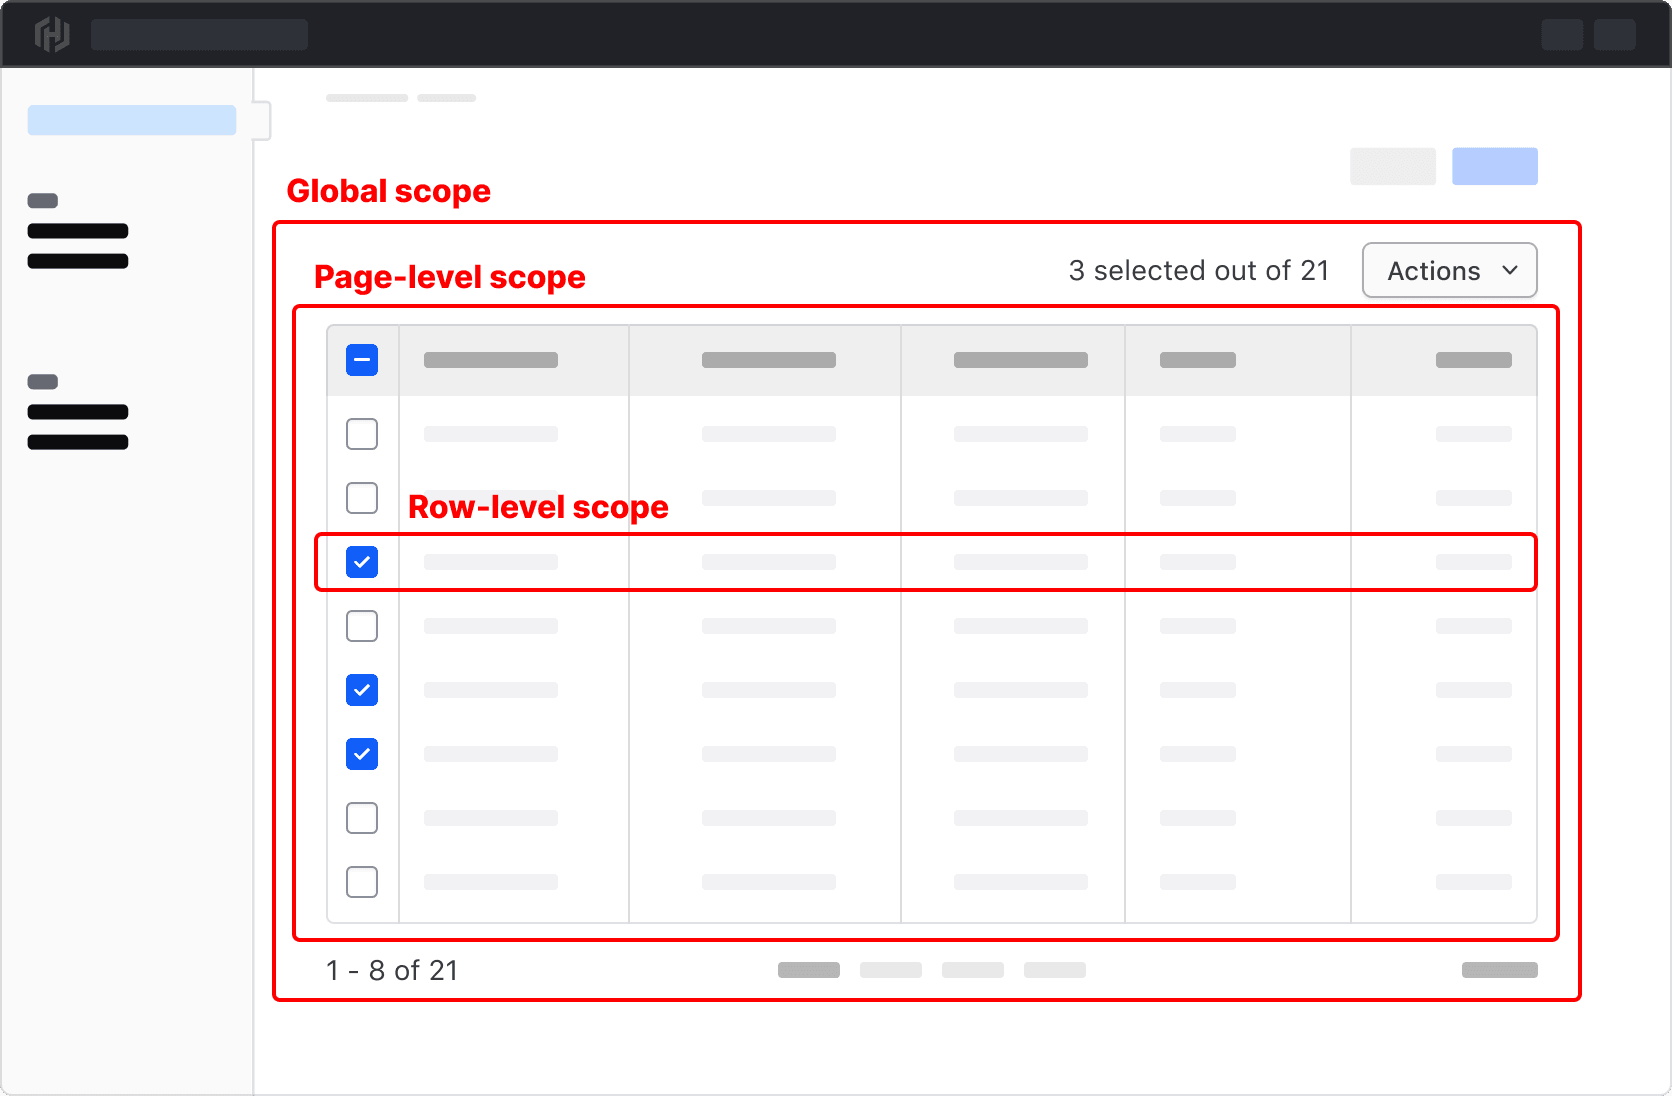Image resolution: width=1672 pixels, height=1096 pixels.
Task: Check the second row's checkbox
Action: pos(362,498)
